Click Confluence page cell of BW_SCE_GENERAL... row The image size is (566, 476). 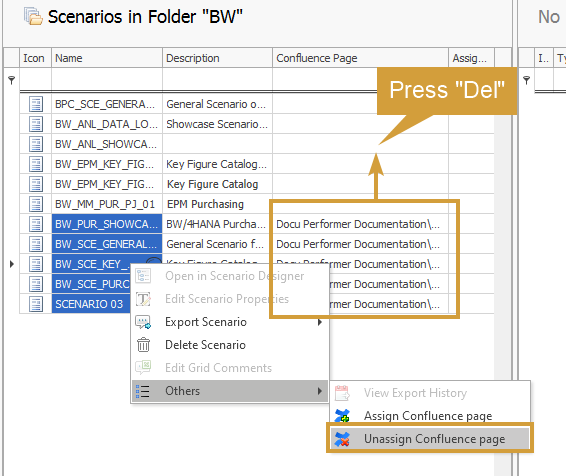click(x=360, y=244)
